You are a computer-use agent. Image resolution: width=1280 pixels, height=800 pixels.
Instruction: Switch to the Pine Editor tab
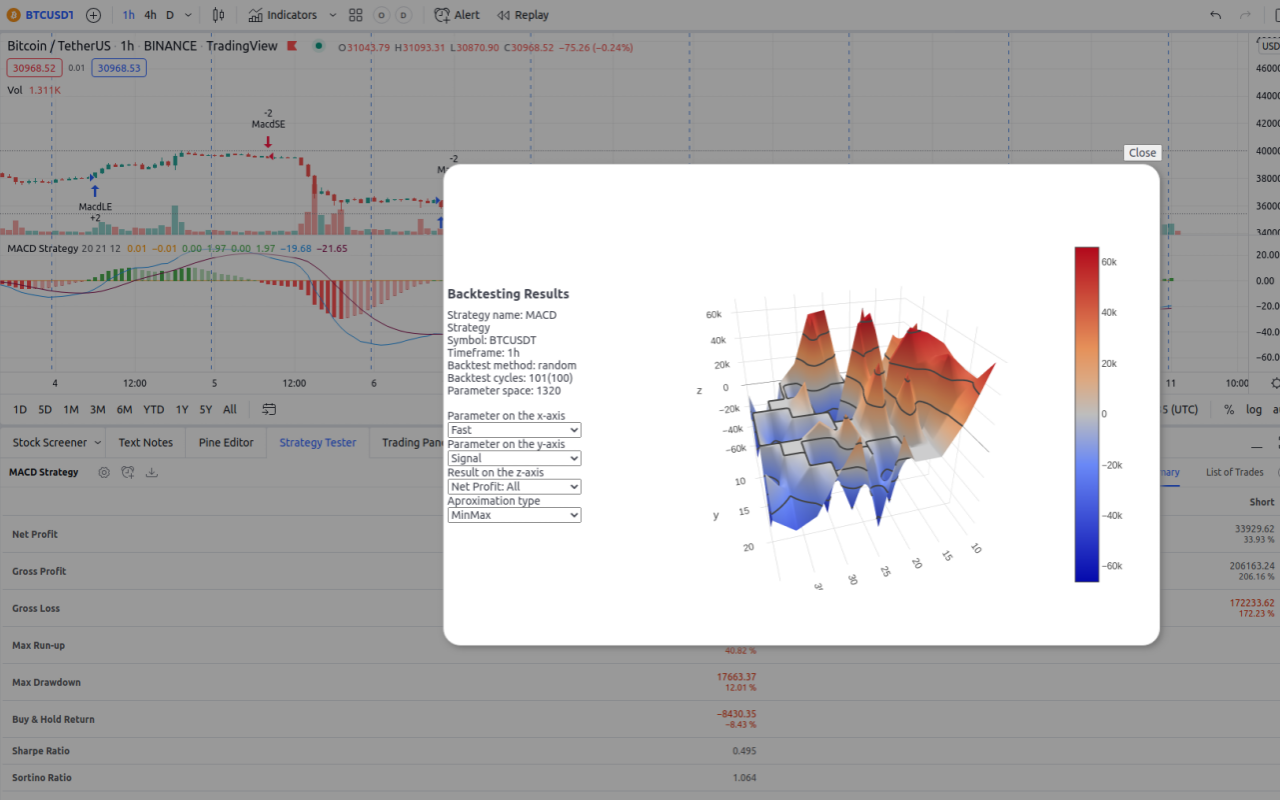(x=225, y=442)
